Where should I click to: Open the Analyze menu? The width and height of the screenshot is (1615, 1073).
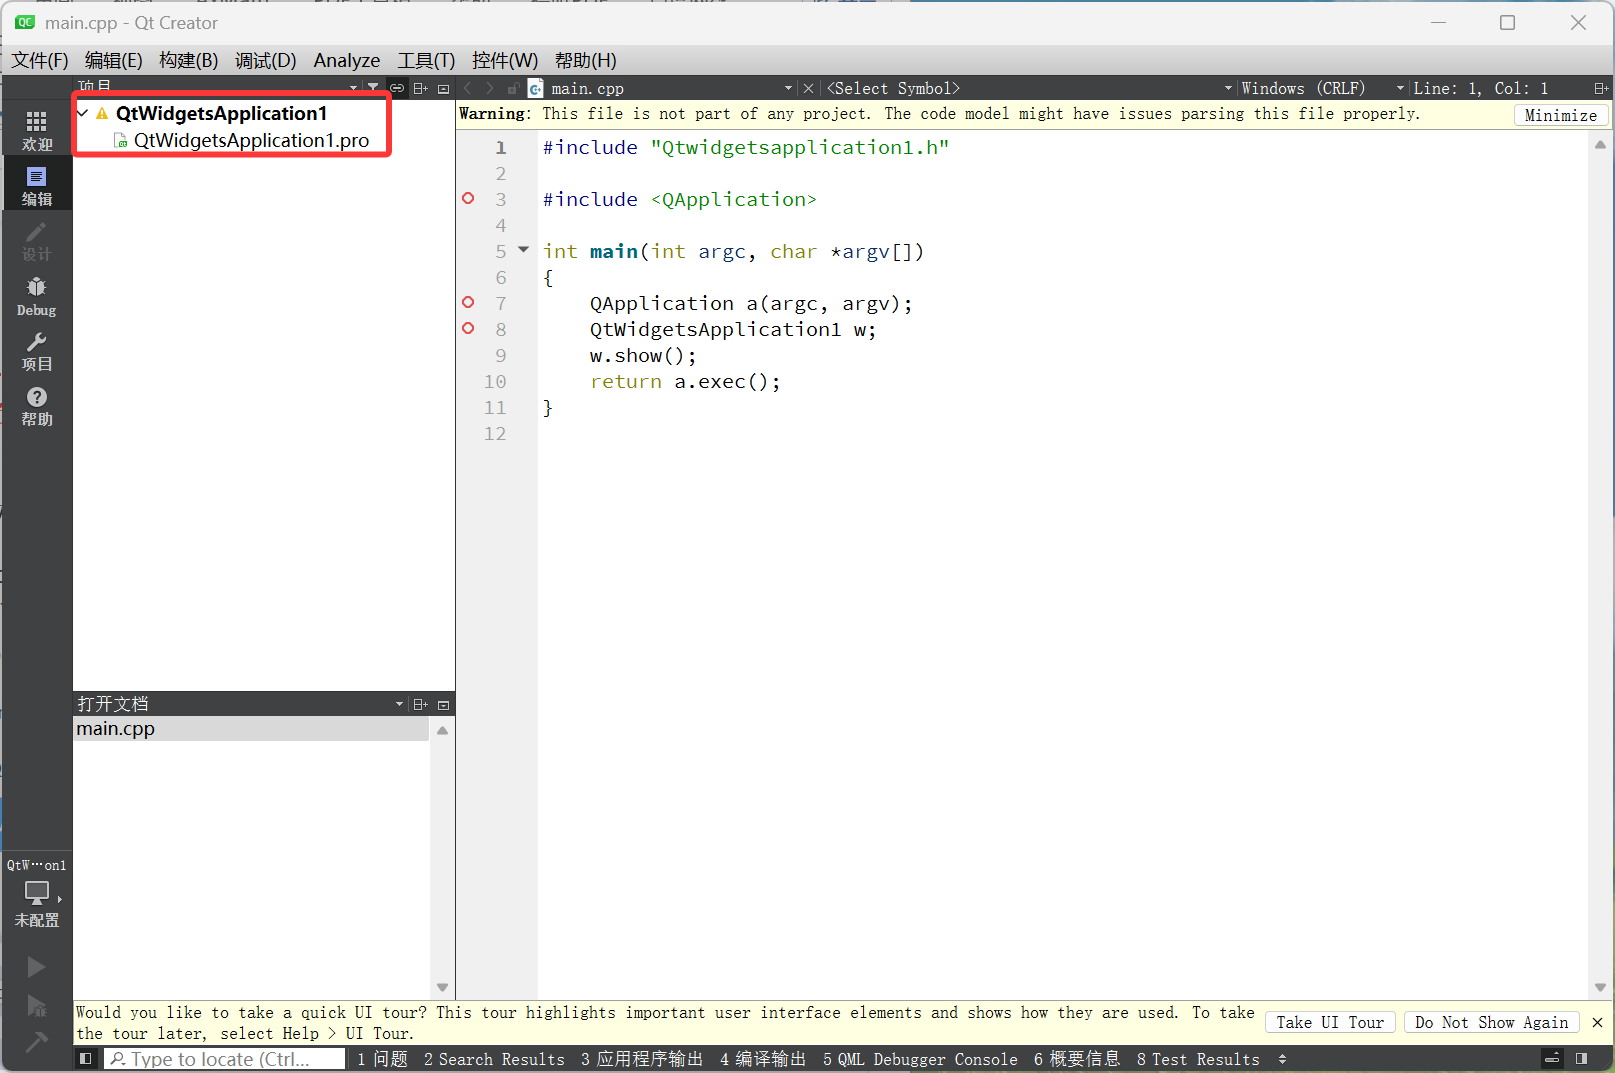(x=346, y=60)
